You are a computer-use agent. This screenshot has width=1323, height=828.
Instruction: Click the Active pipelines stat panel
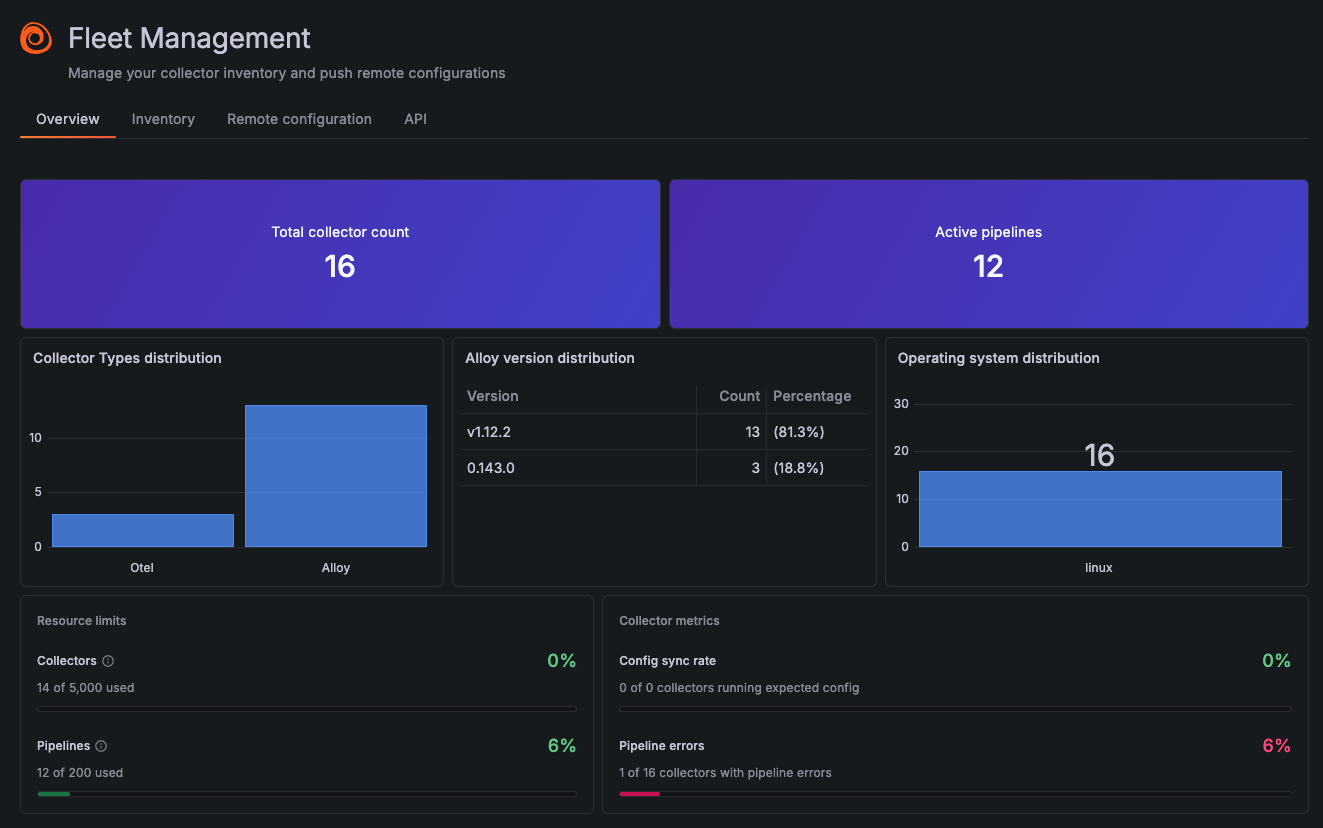pos(988,253)
